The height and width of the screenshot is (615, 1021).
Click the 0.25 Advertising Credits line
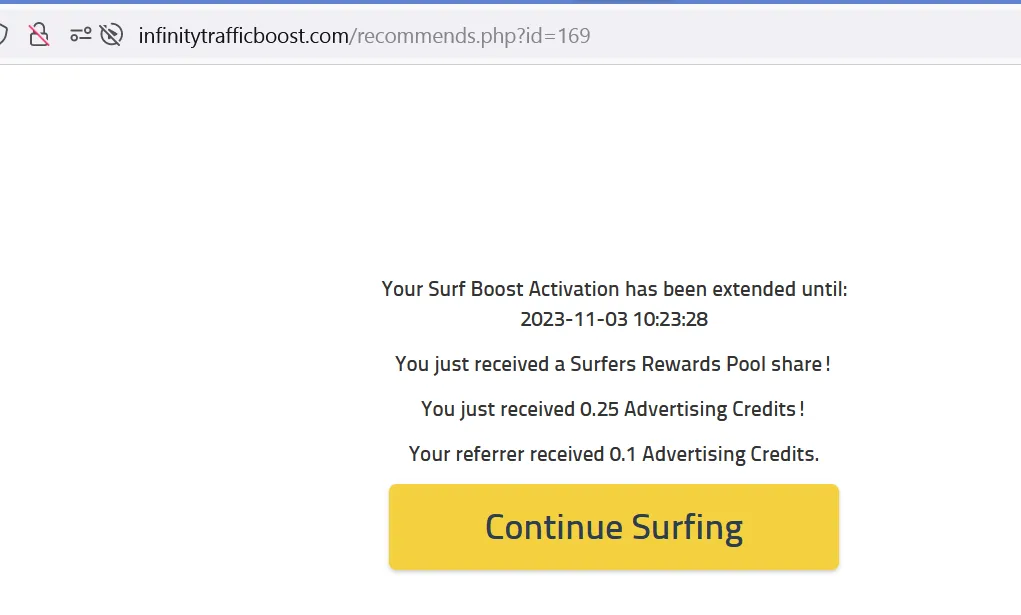(613, 409)
